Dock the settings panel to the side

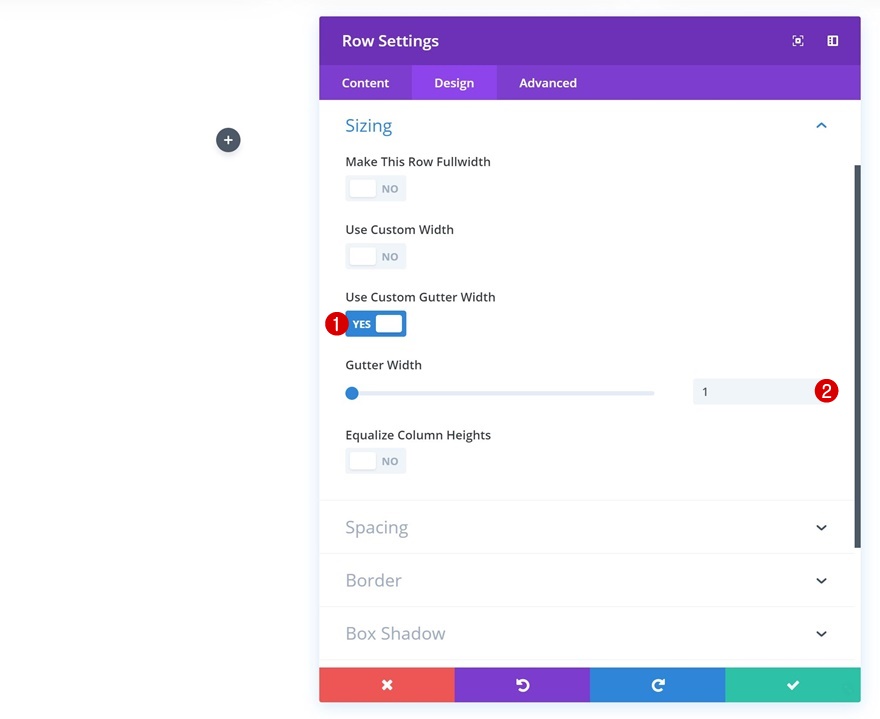point(832,40)
